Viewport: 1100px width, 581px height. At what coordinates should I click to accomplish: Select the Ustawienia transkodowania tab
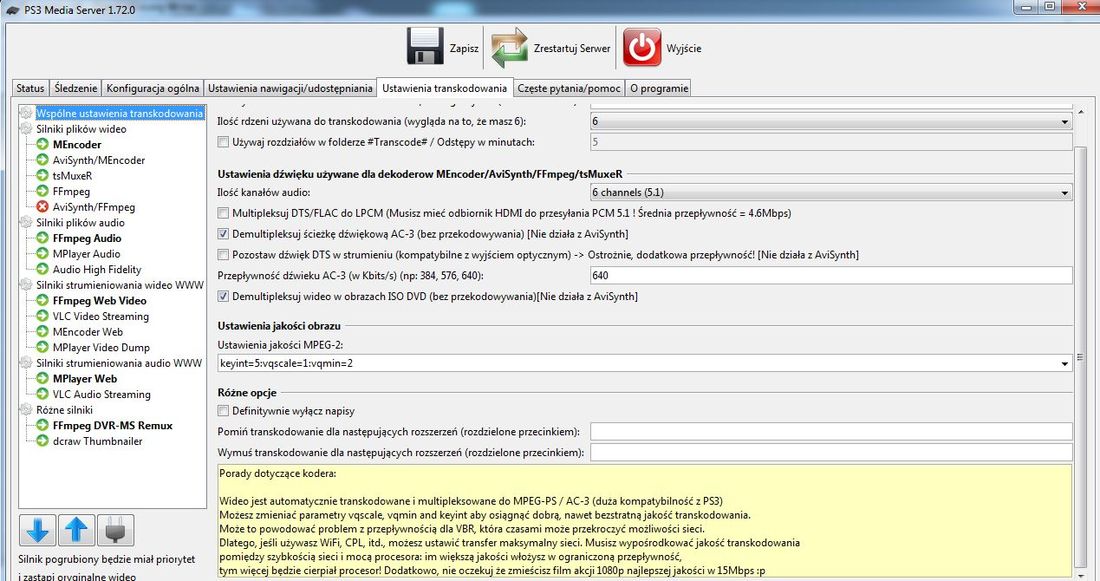pyautogui.click(x=445, y=88)
